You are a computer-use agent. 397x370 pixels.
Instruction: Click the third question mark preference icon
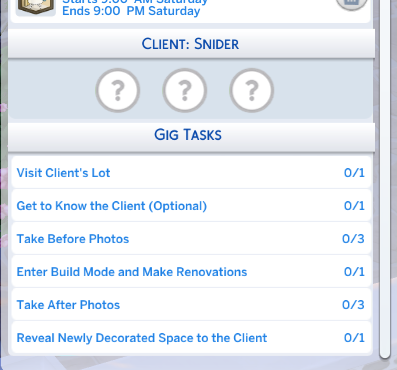click(251, 90)
